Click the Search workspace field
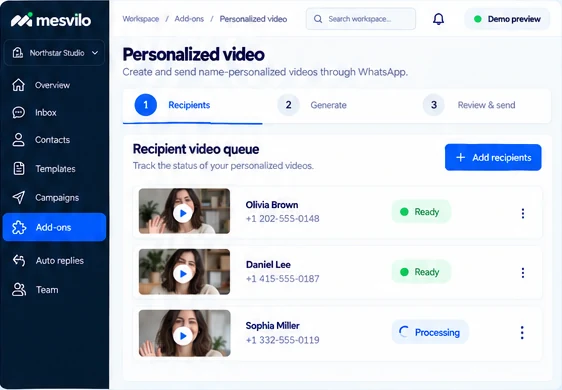 [x=361, y=19]
